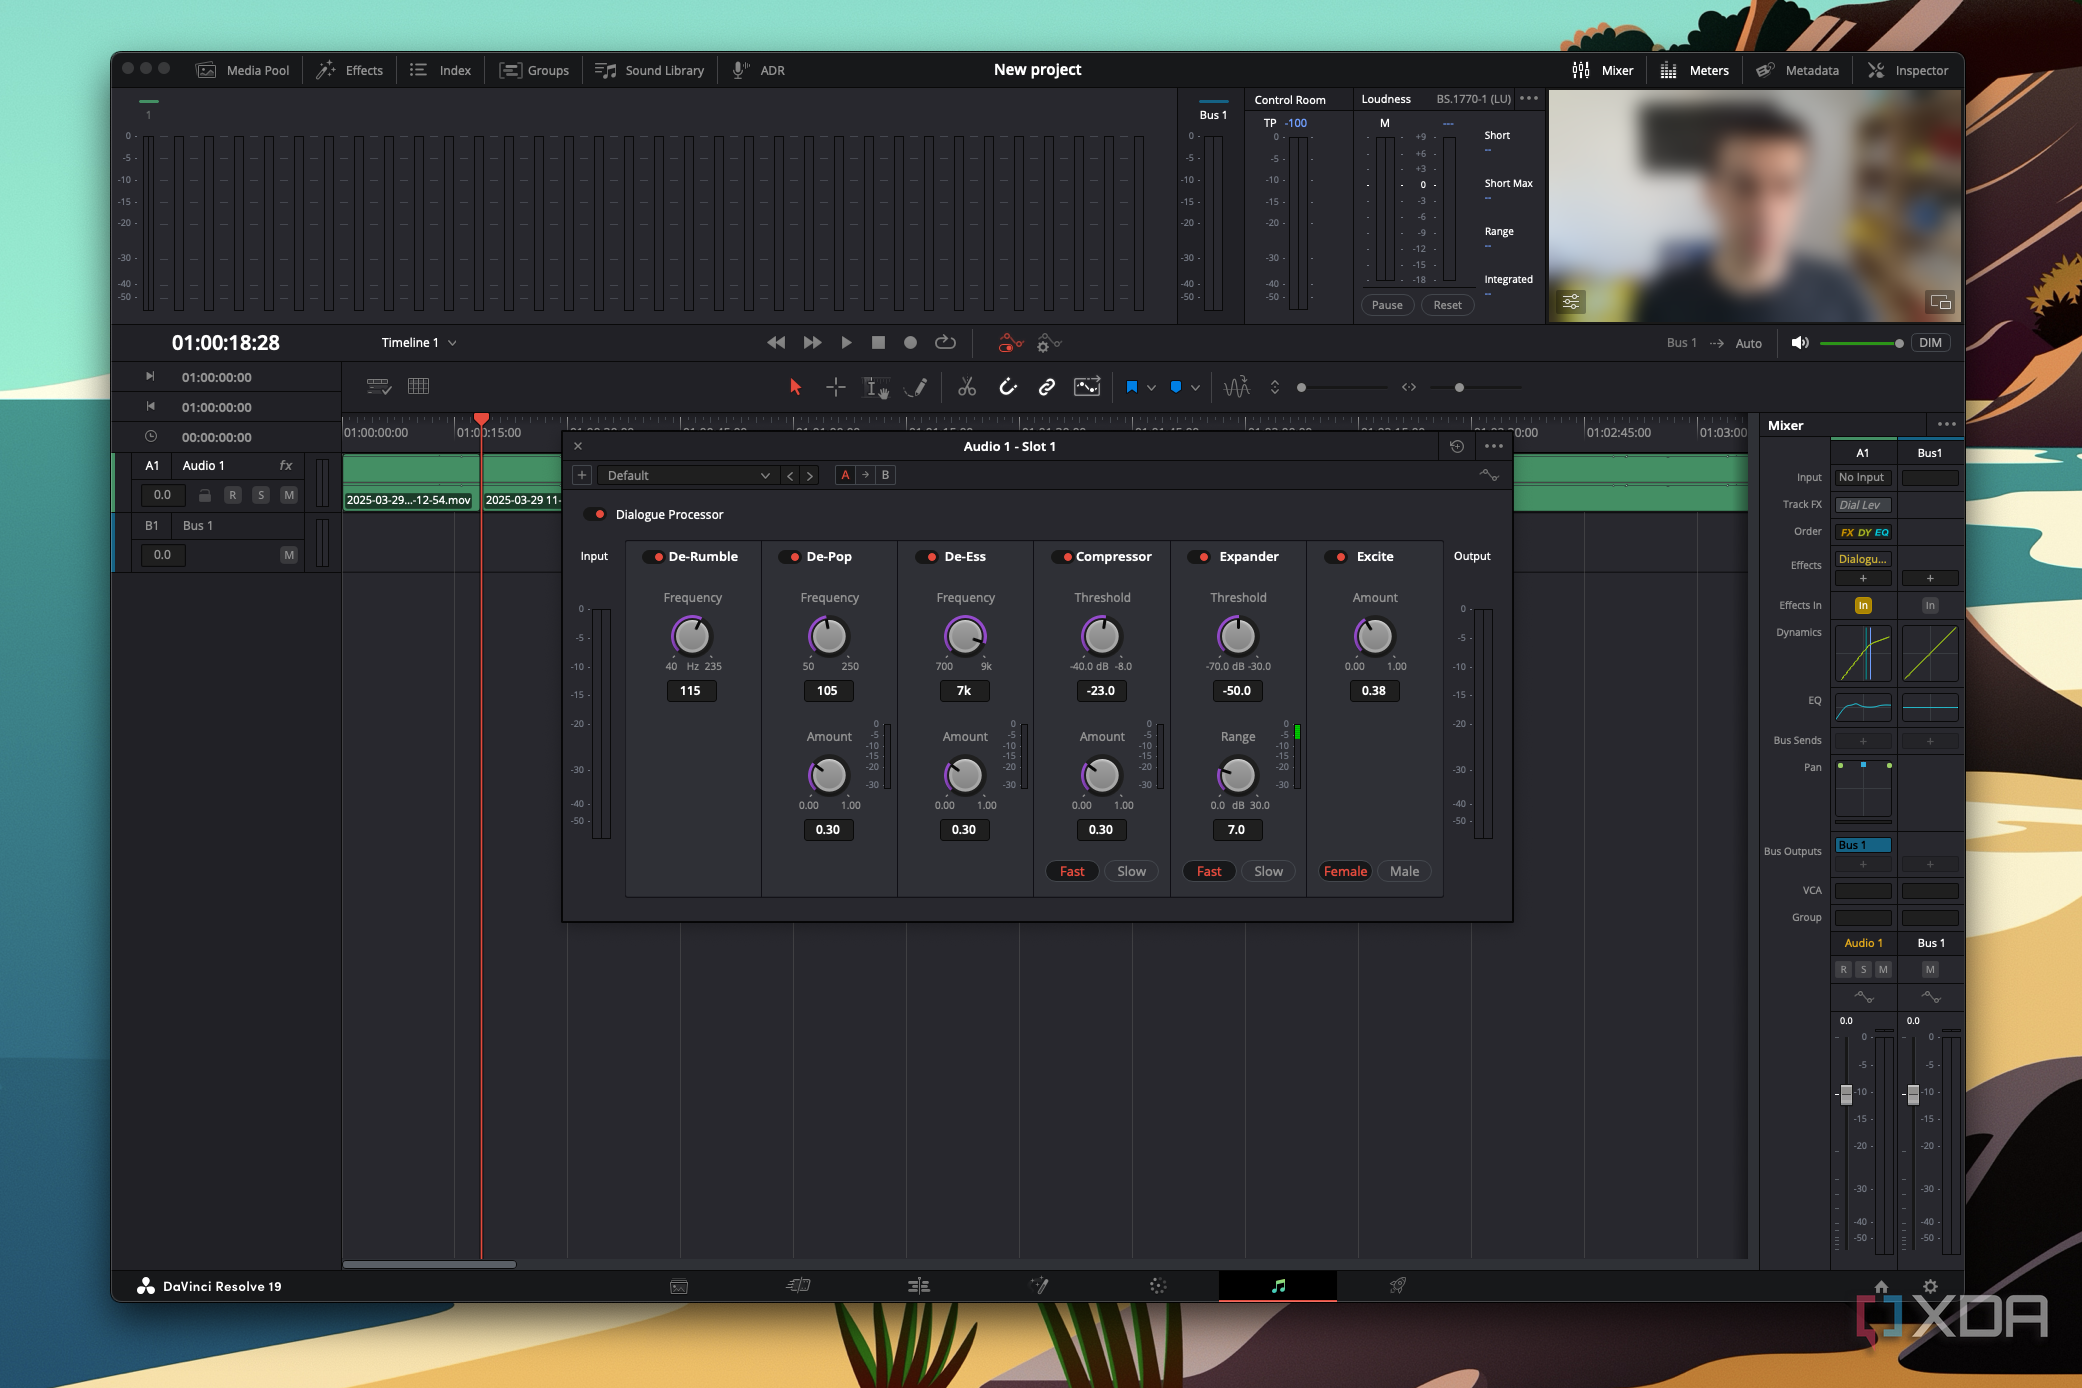Disable the De-Pop module toggle
Screen dimensions: 2082x1388
[x=791, y=557]
